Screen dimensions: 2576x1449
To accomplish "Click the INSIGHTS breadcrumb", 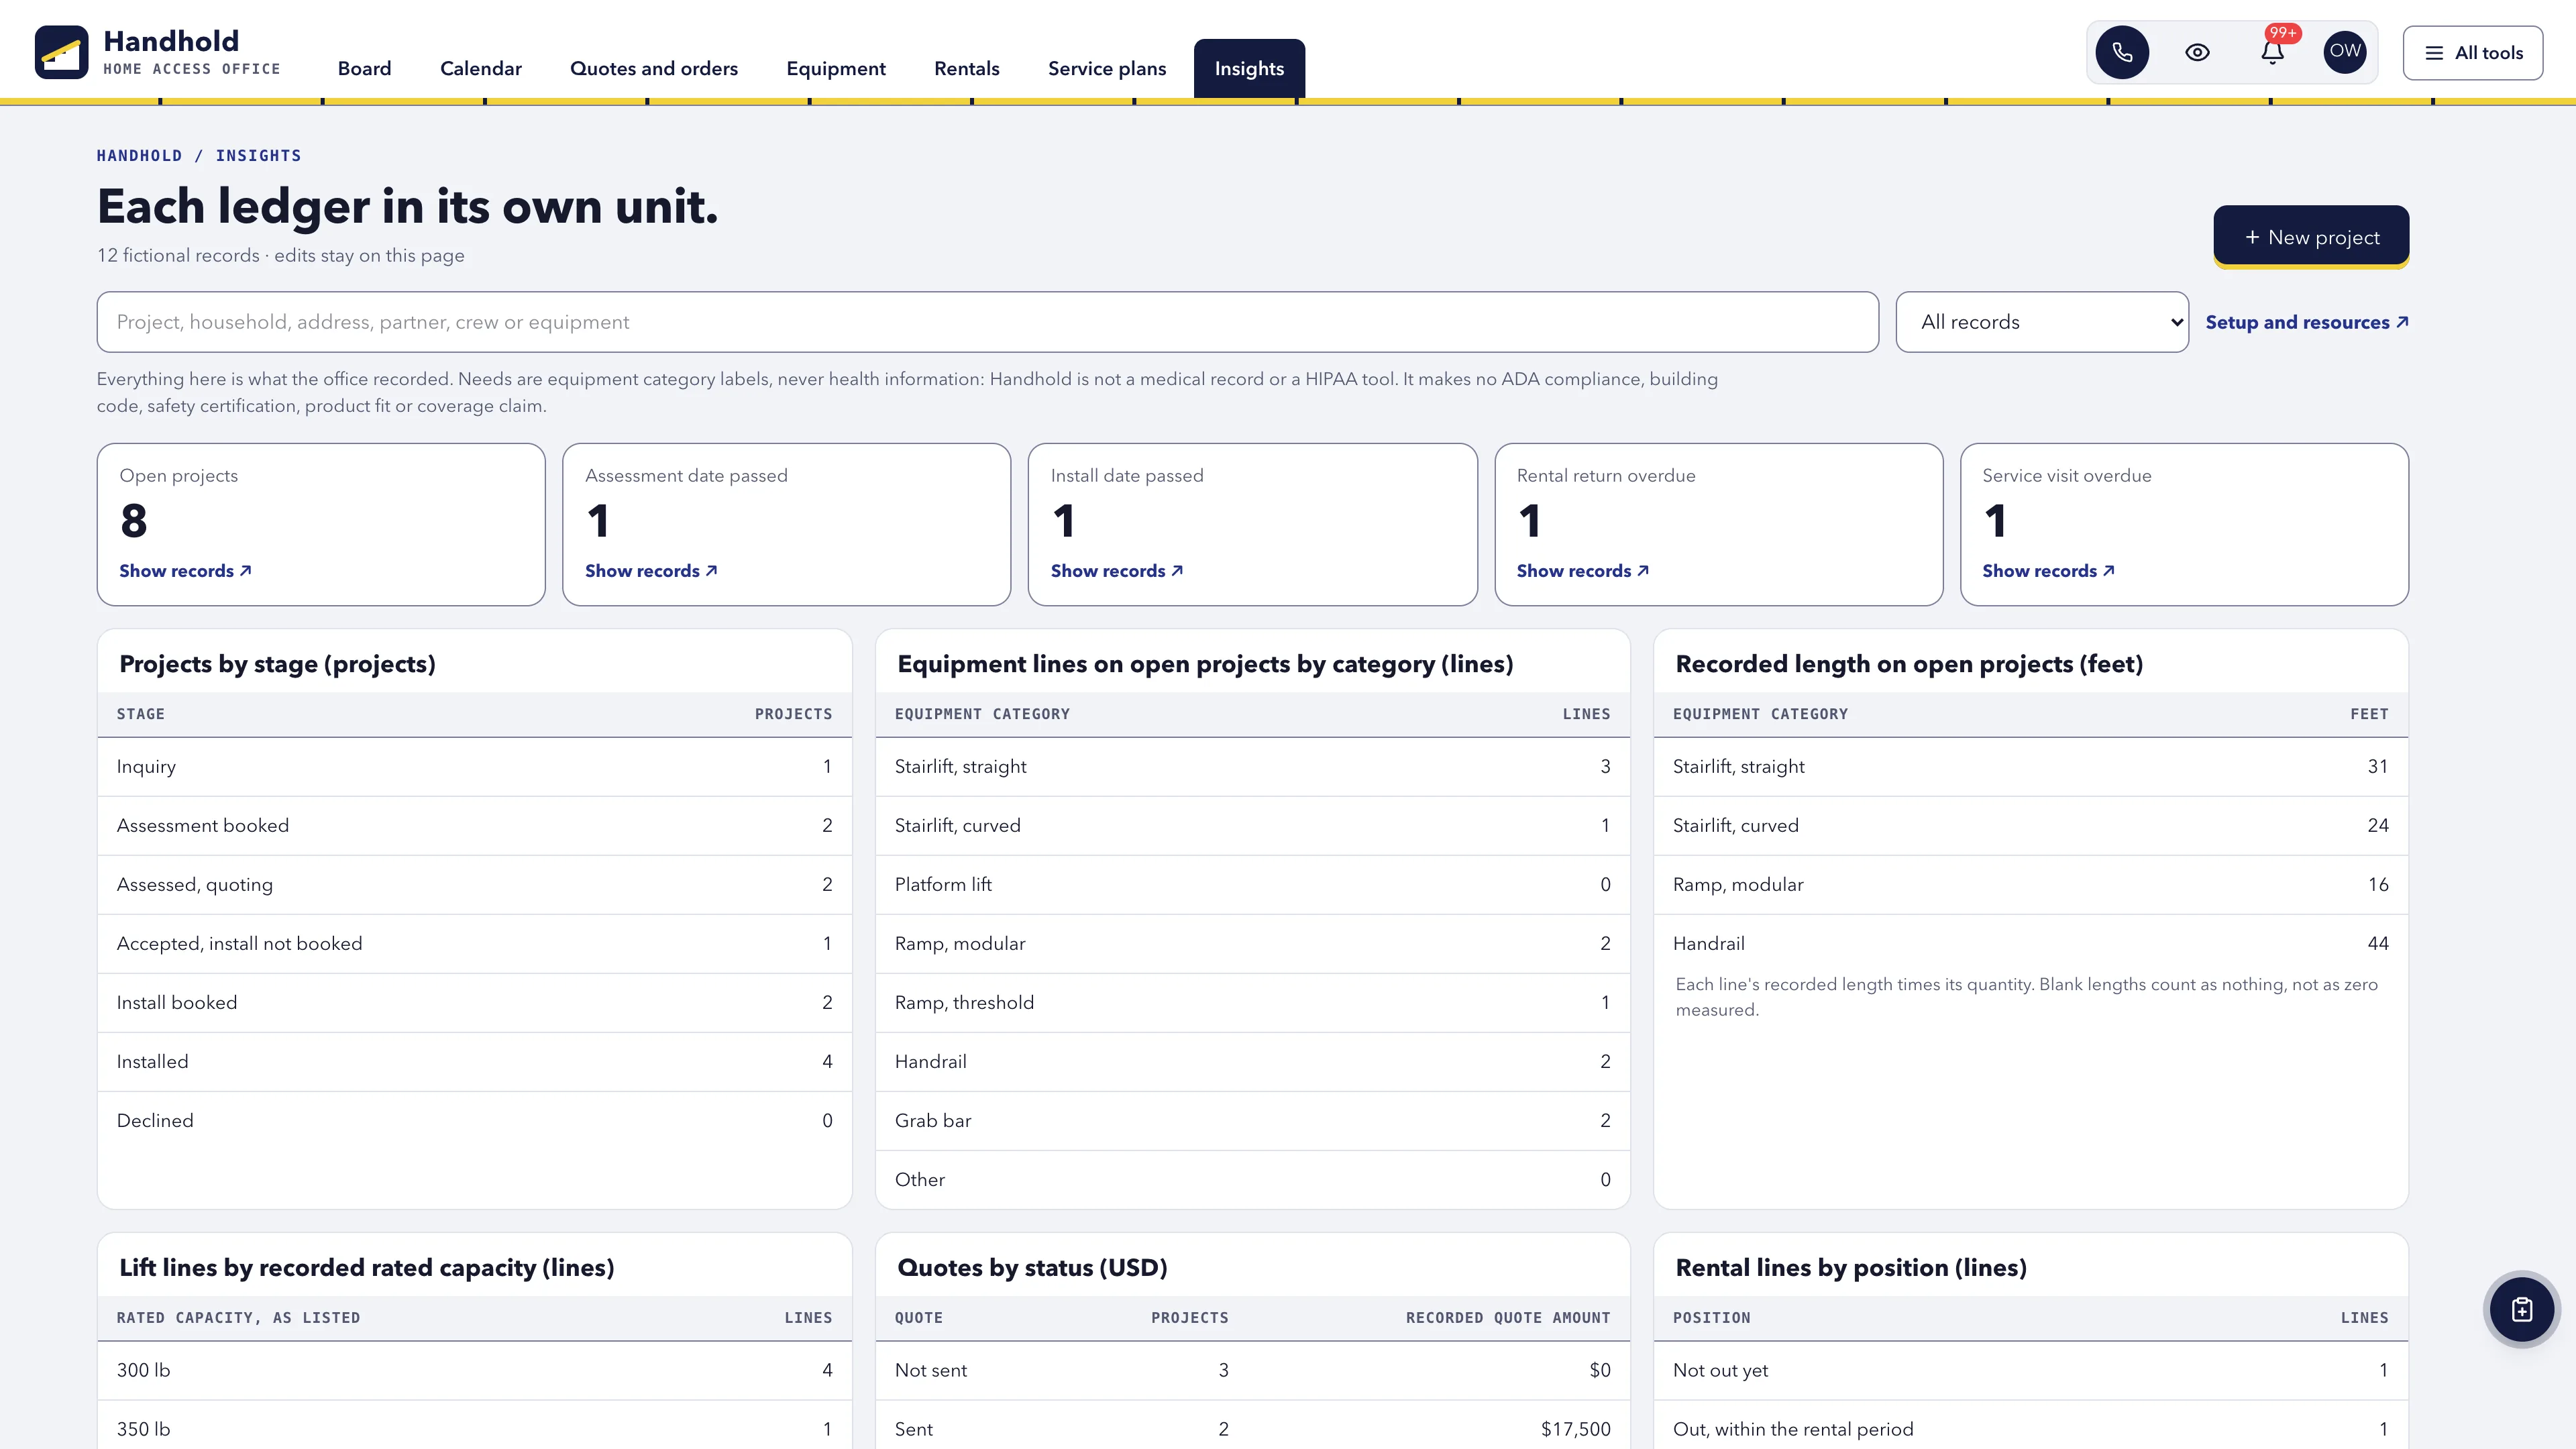I will pos(258,155).
